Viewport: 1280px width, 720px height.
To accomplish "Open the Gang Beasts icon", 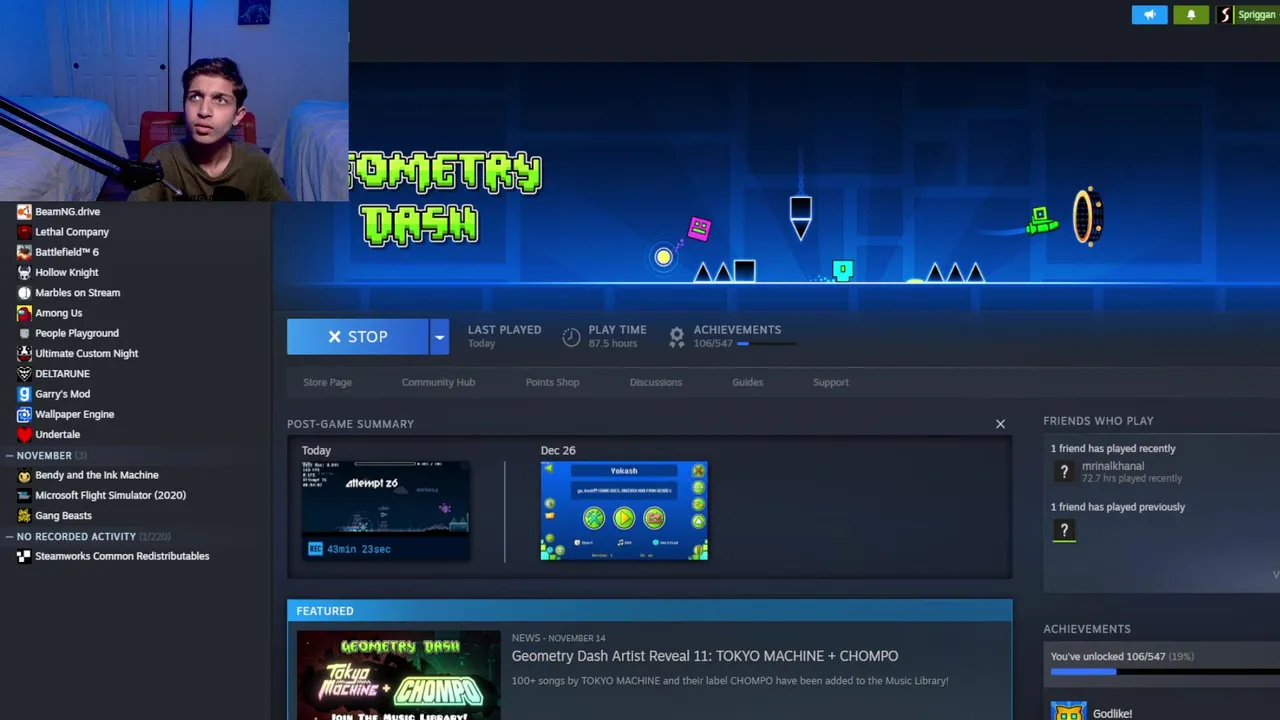I will click(24, 516).
